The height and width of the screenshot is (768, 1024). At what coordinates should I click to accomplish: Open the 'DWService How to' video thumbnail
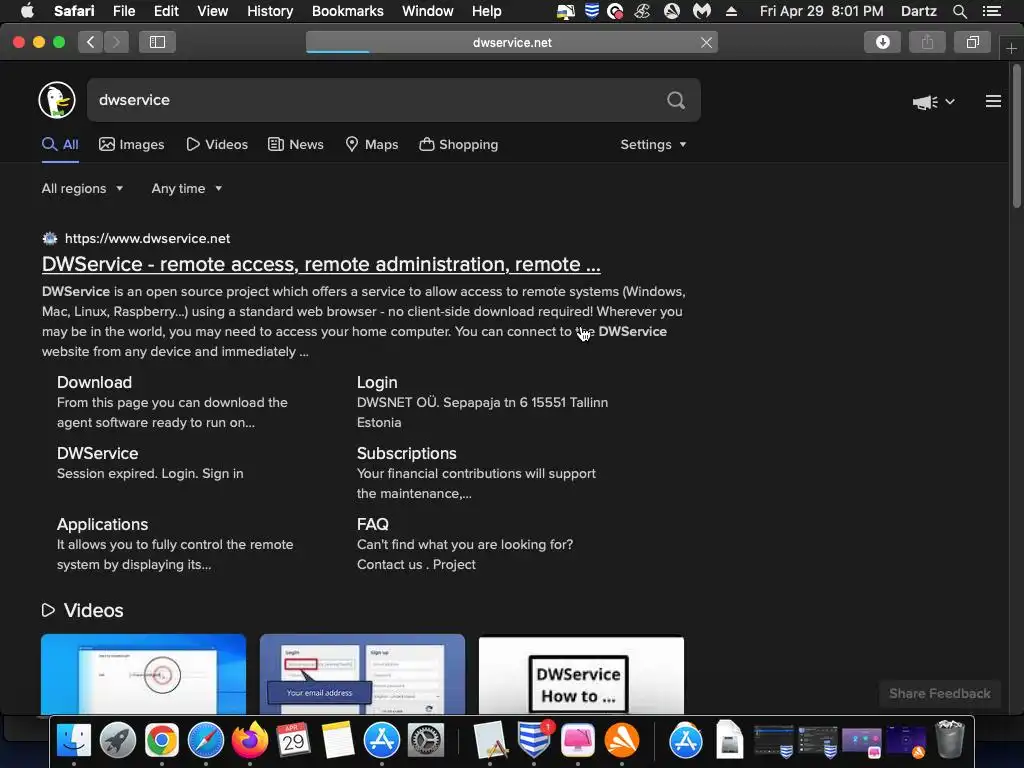point(581,675)
